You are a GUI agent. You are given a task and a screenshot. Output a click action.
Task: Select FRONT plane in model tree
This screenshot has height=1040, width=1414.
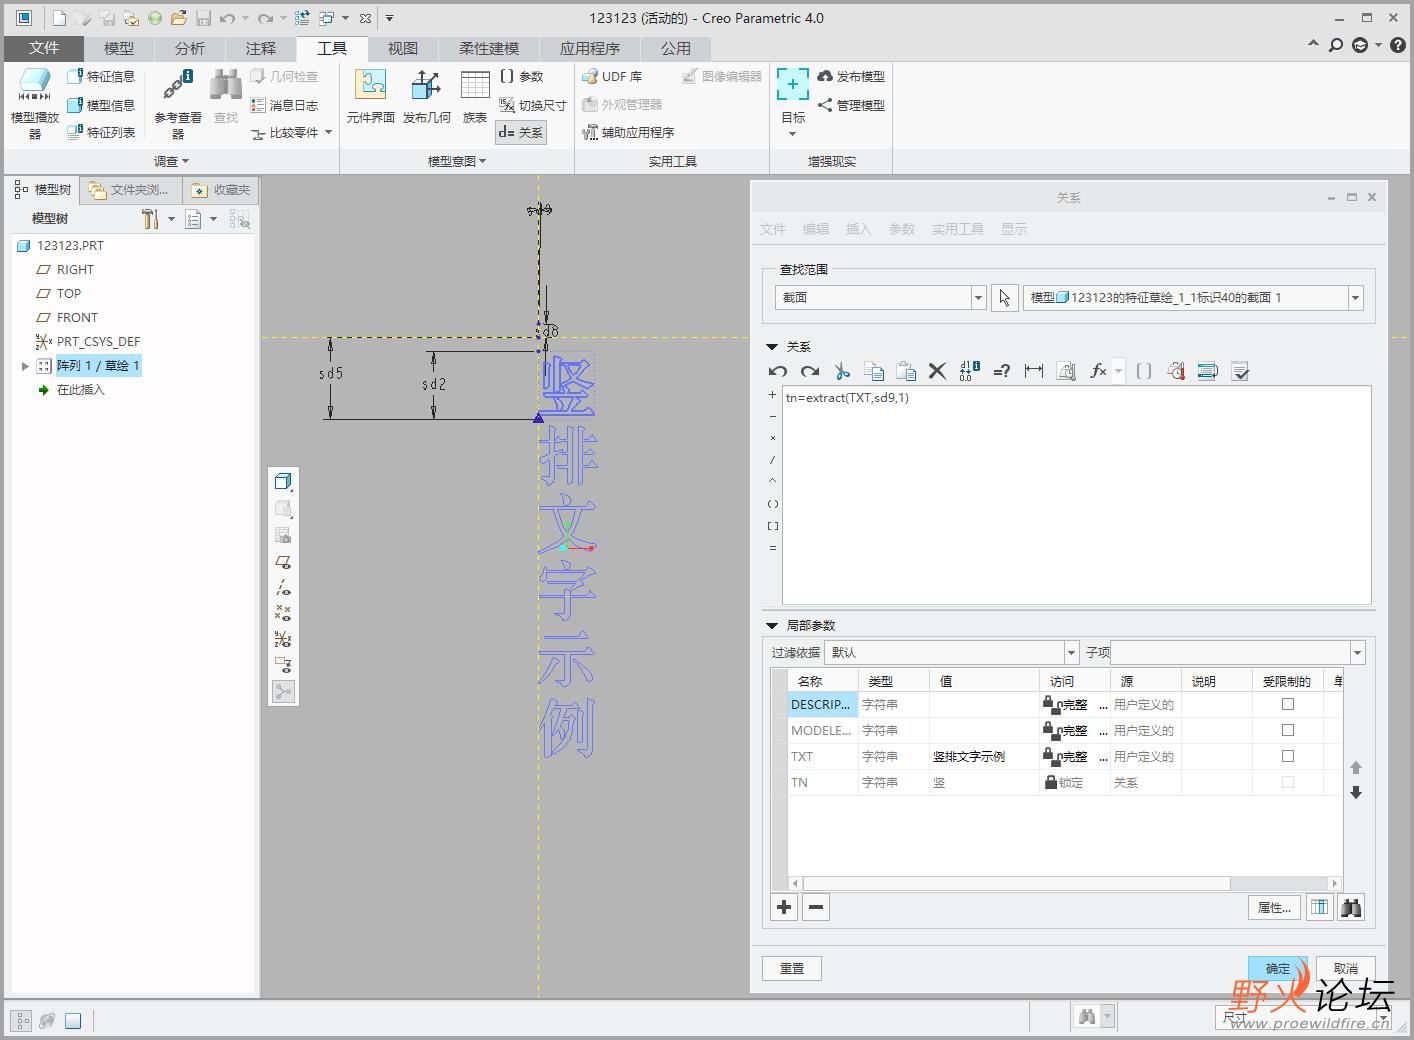click(x=77, y=318)
